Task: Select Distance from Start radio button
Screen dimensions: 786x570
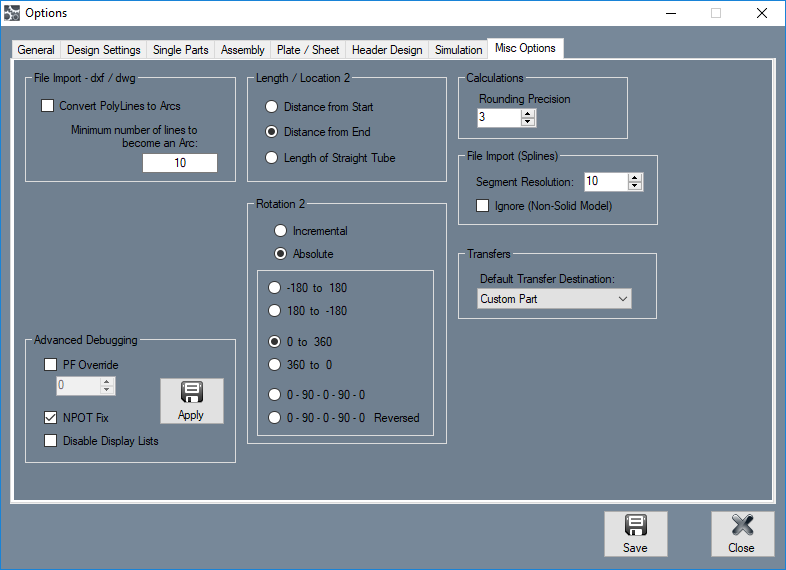Action: (271, 107)
